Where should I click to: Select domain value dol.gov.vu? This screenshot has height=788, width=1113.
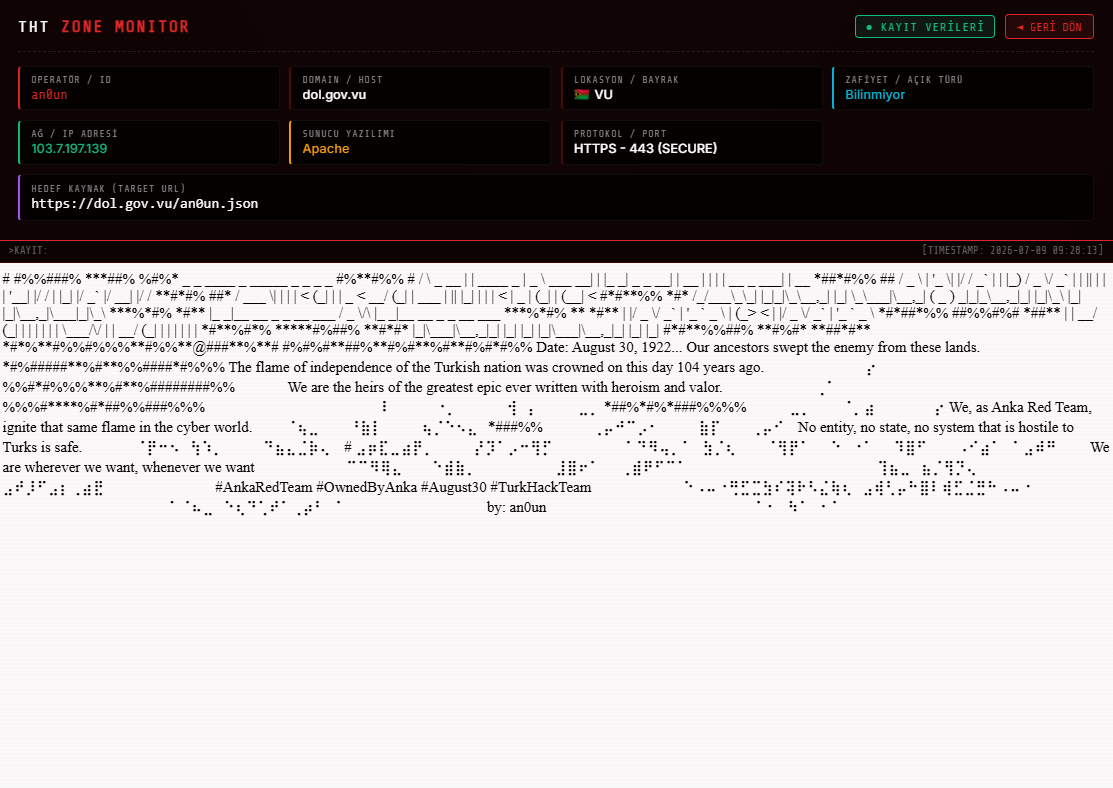334,95
